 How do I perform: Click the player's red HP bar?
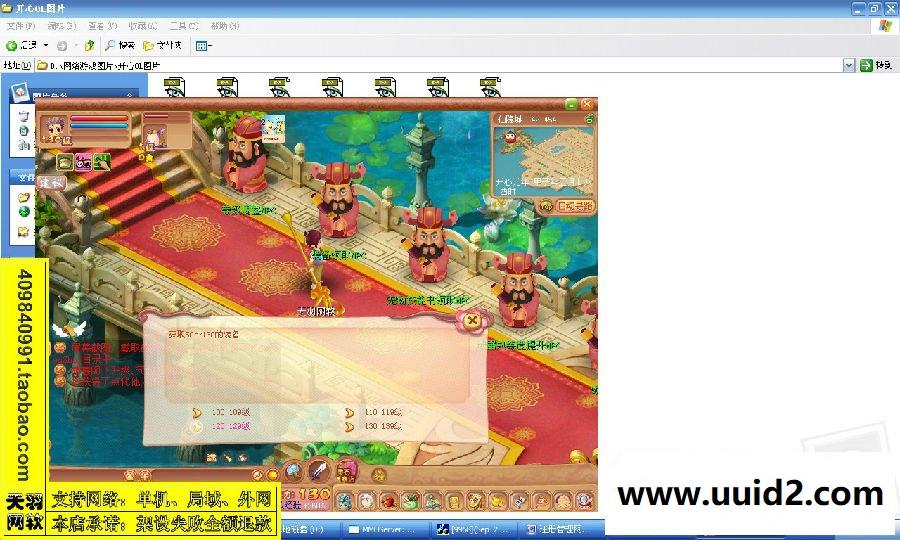click(99, 119)
